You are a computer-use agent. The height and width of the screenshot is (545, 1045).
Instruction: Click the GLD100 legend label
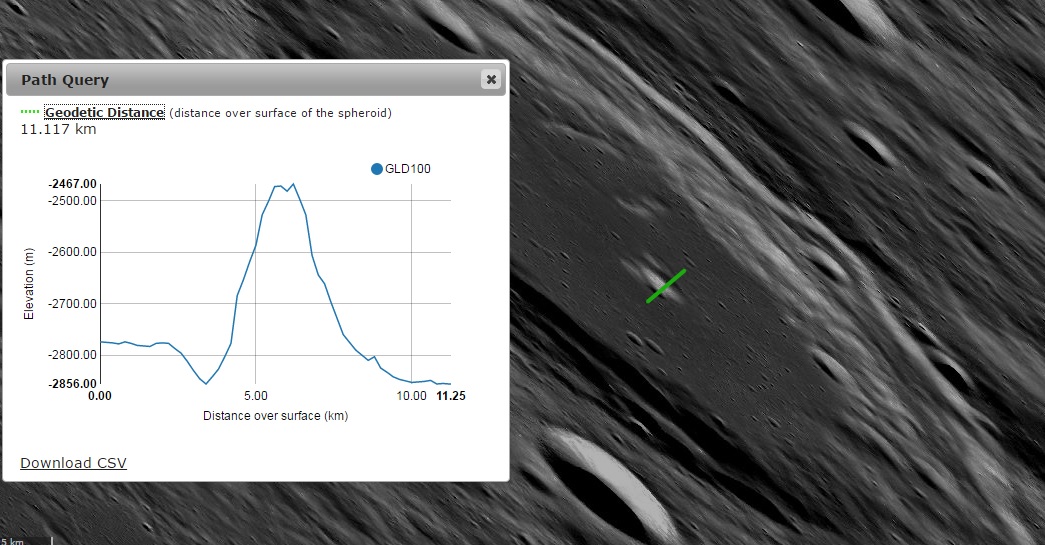click(408, 169)
